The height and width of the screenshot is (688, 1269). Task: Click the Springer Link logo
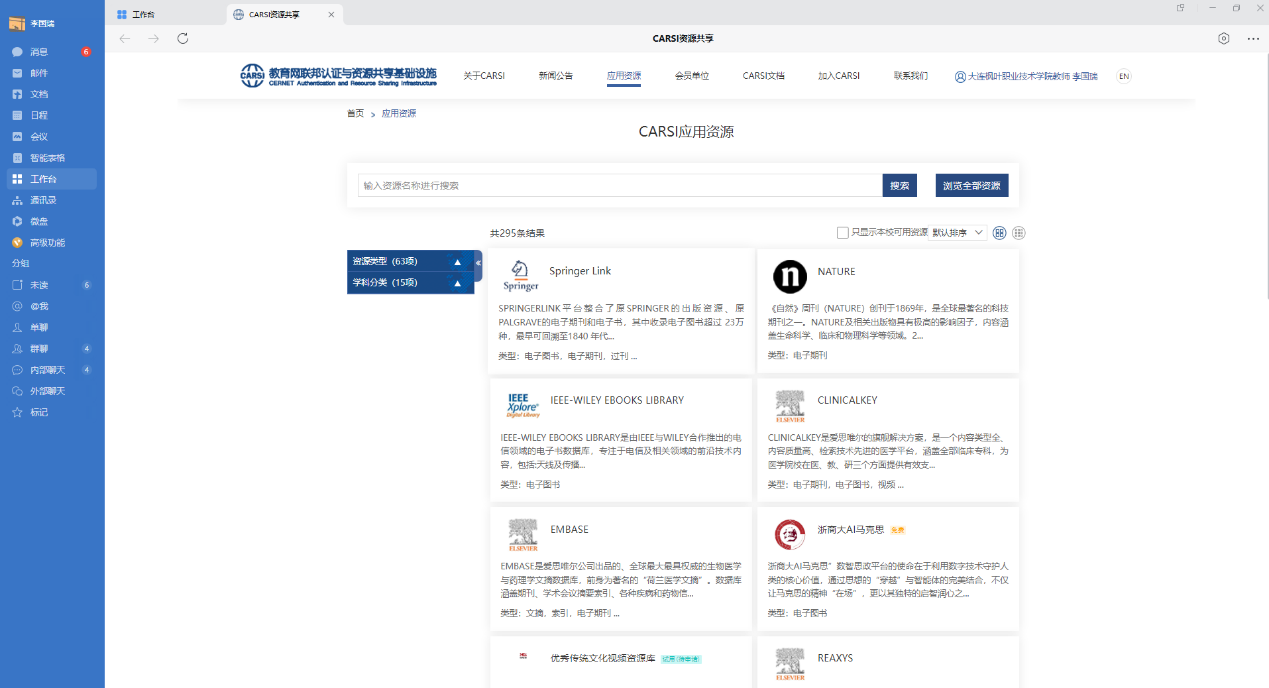pos(521,274)
